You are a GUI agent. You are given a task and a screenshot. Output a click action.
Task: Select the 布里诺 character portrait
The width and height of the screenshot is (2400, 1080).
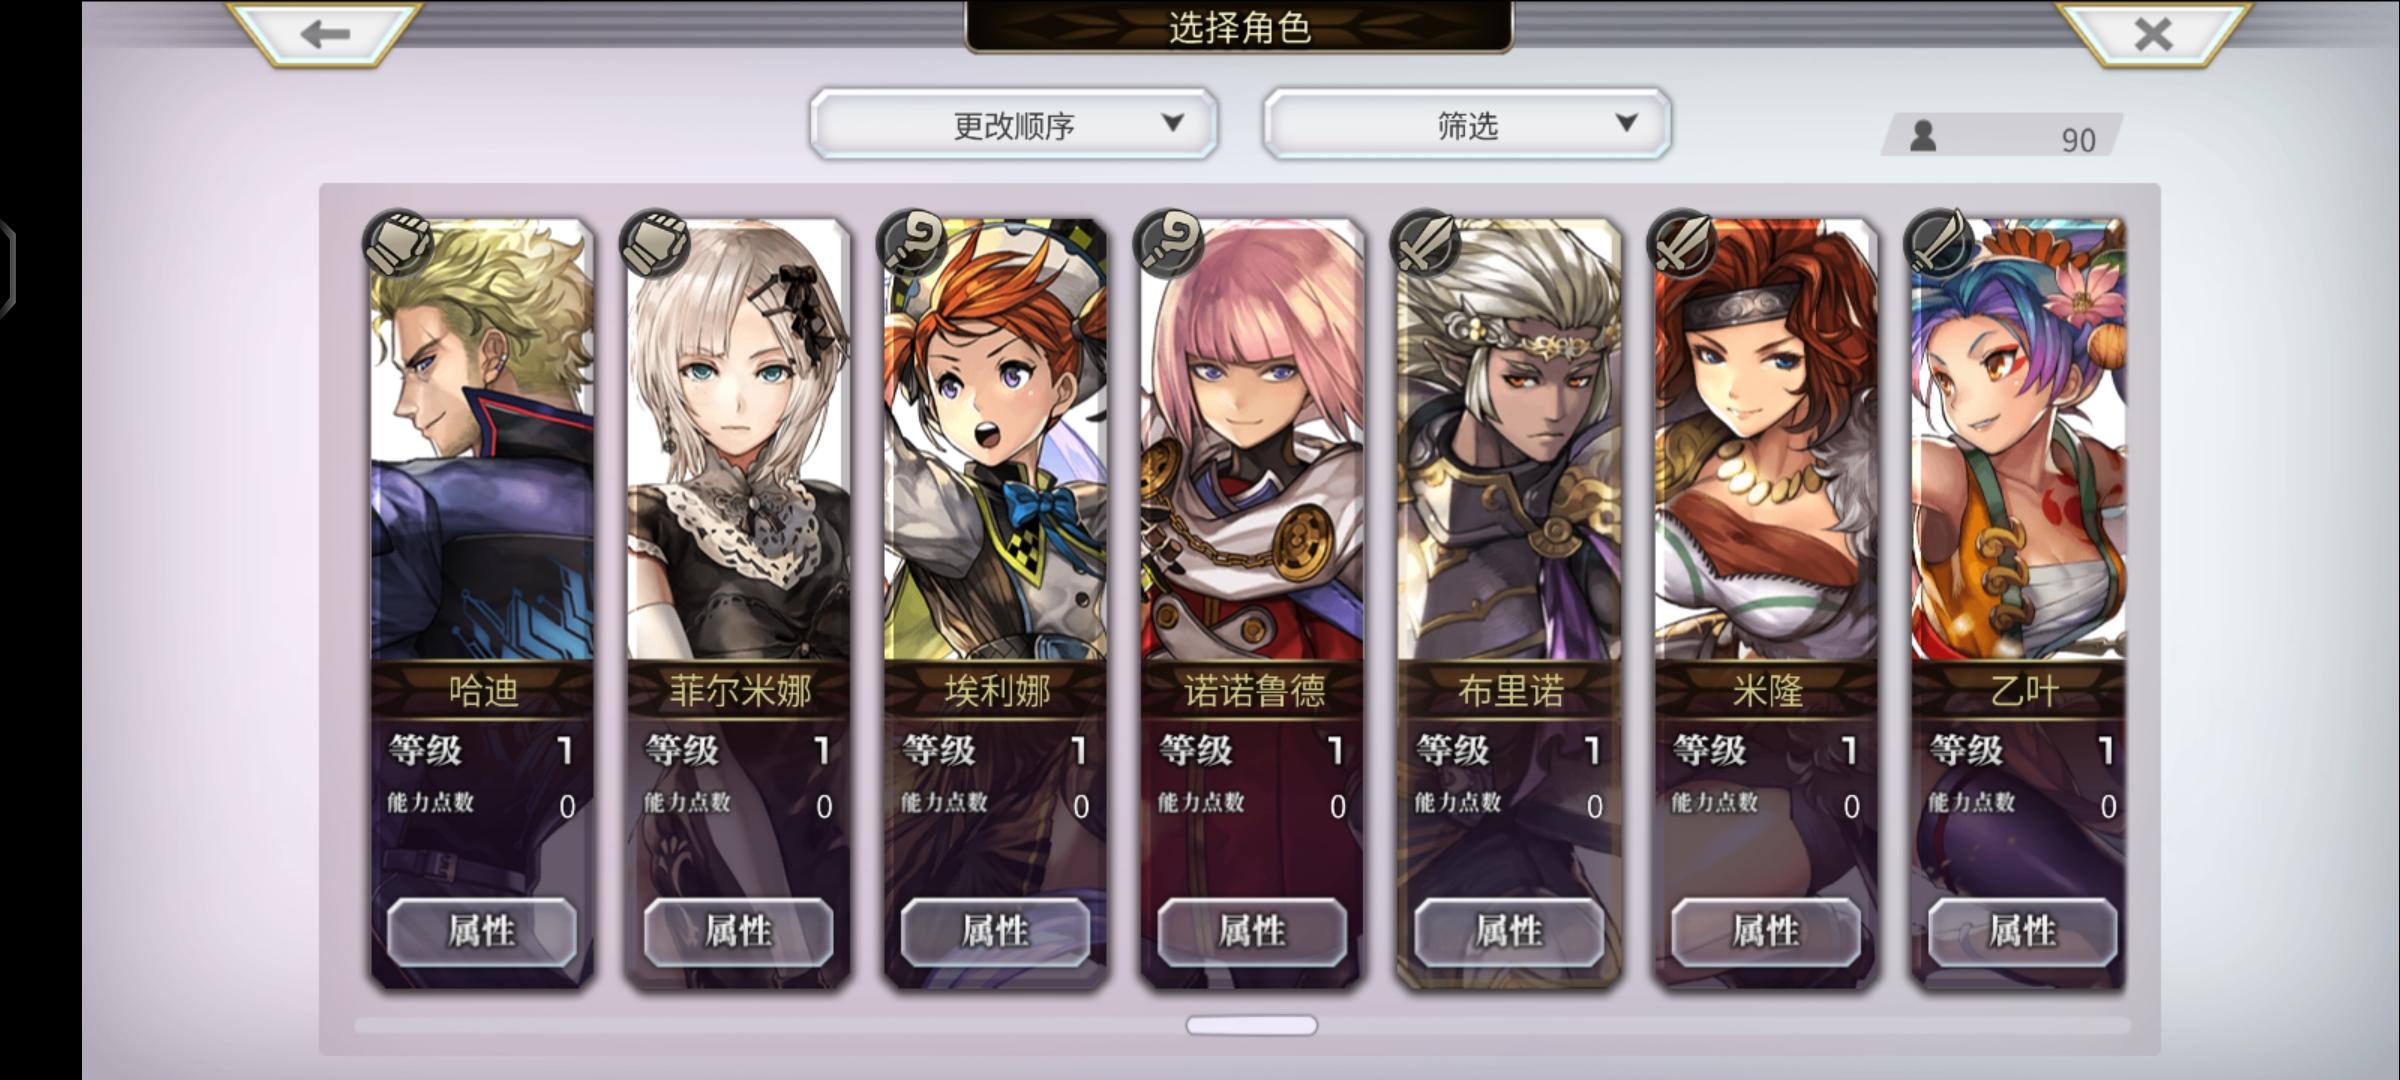[x=1509, y=440]
